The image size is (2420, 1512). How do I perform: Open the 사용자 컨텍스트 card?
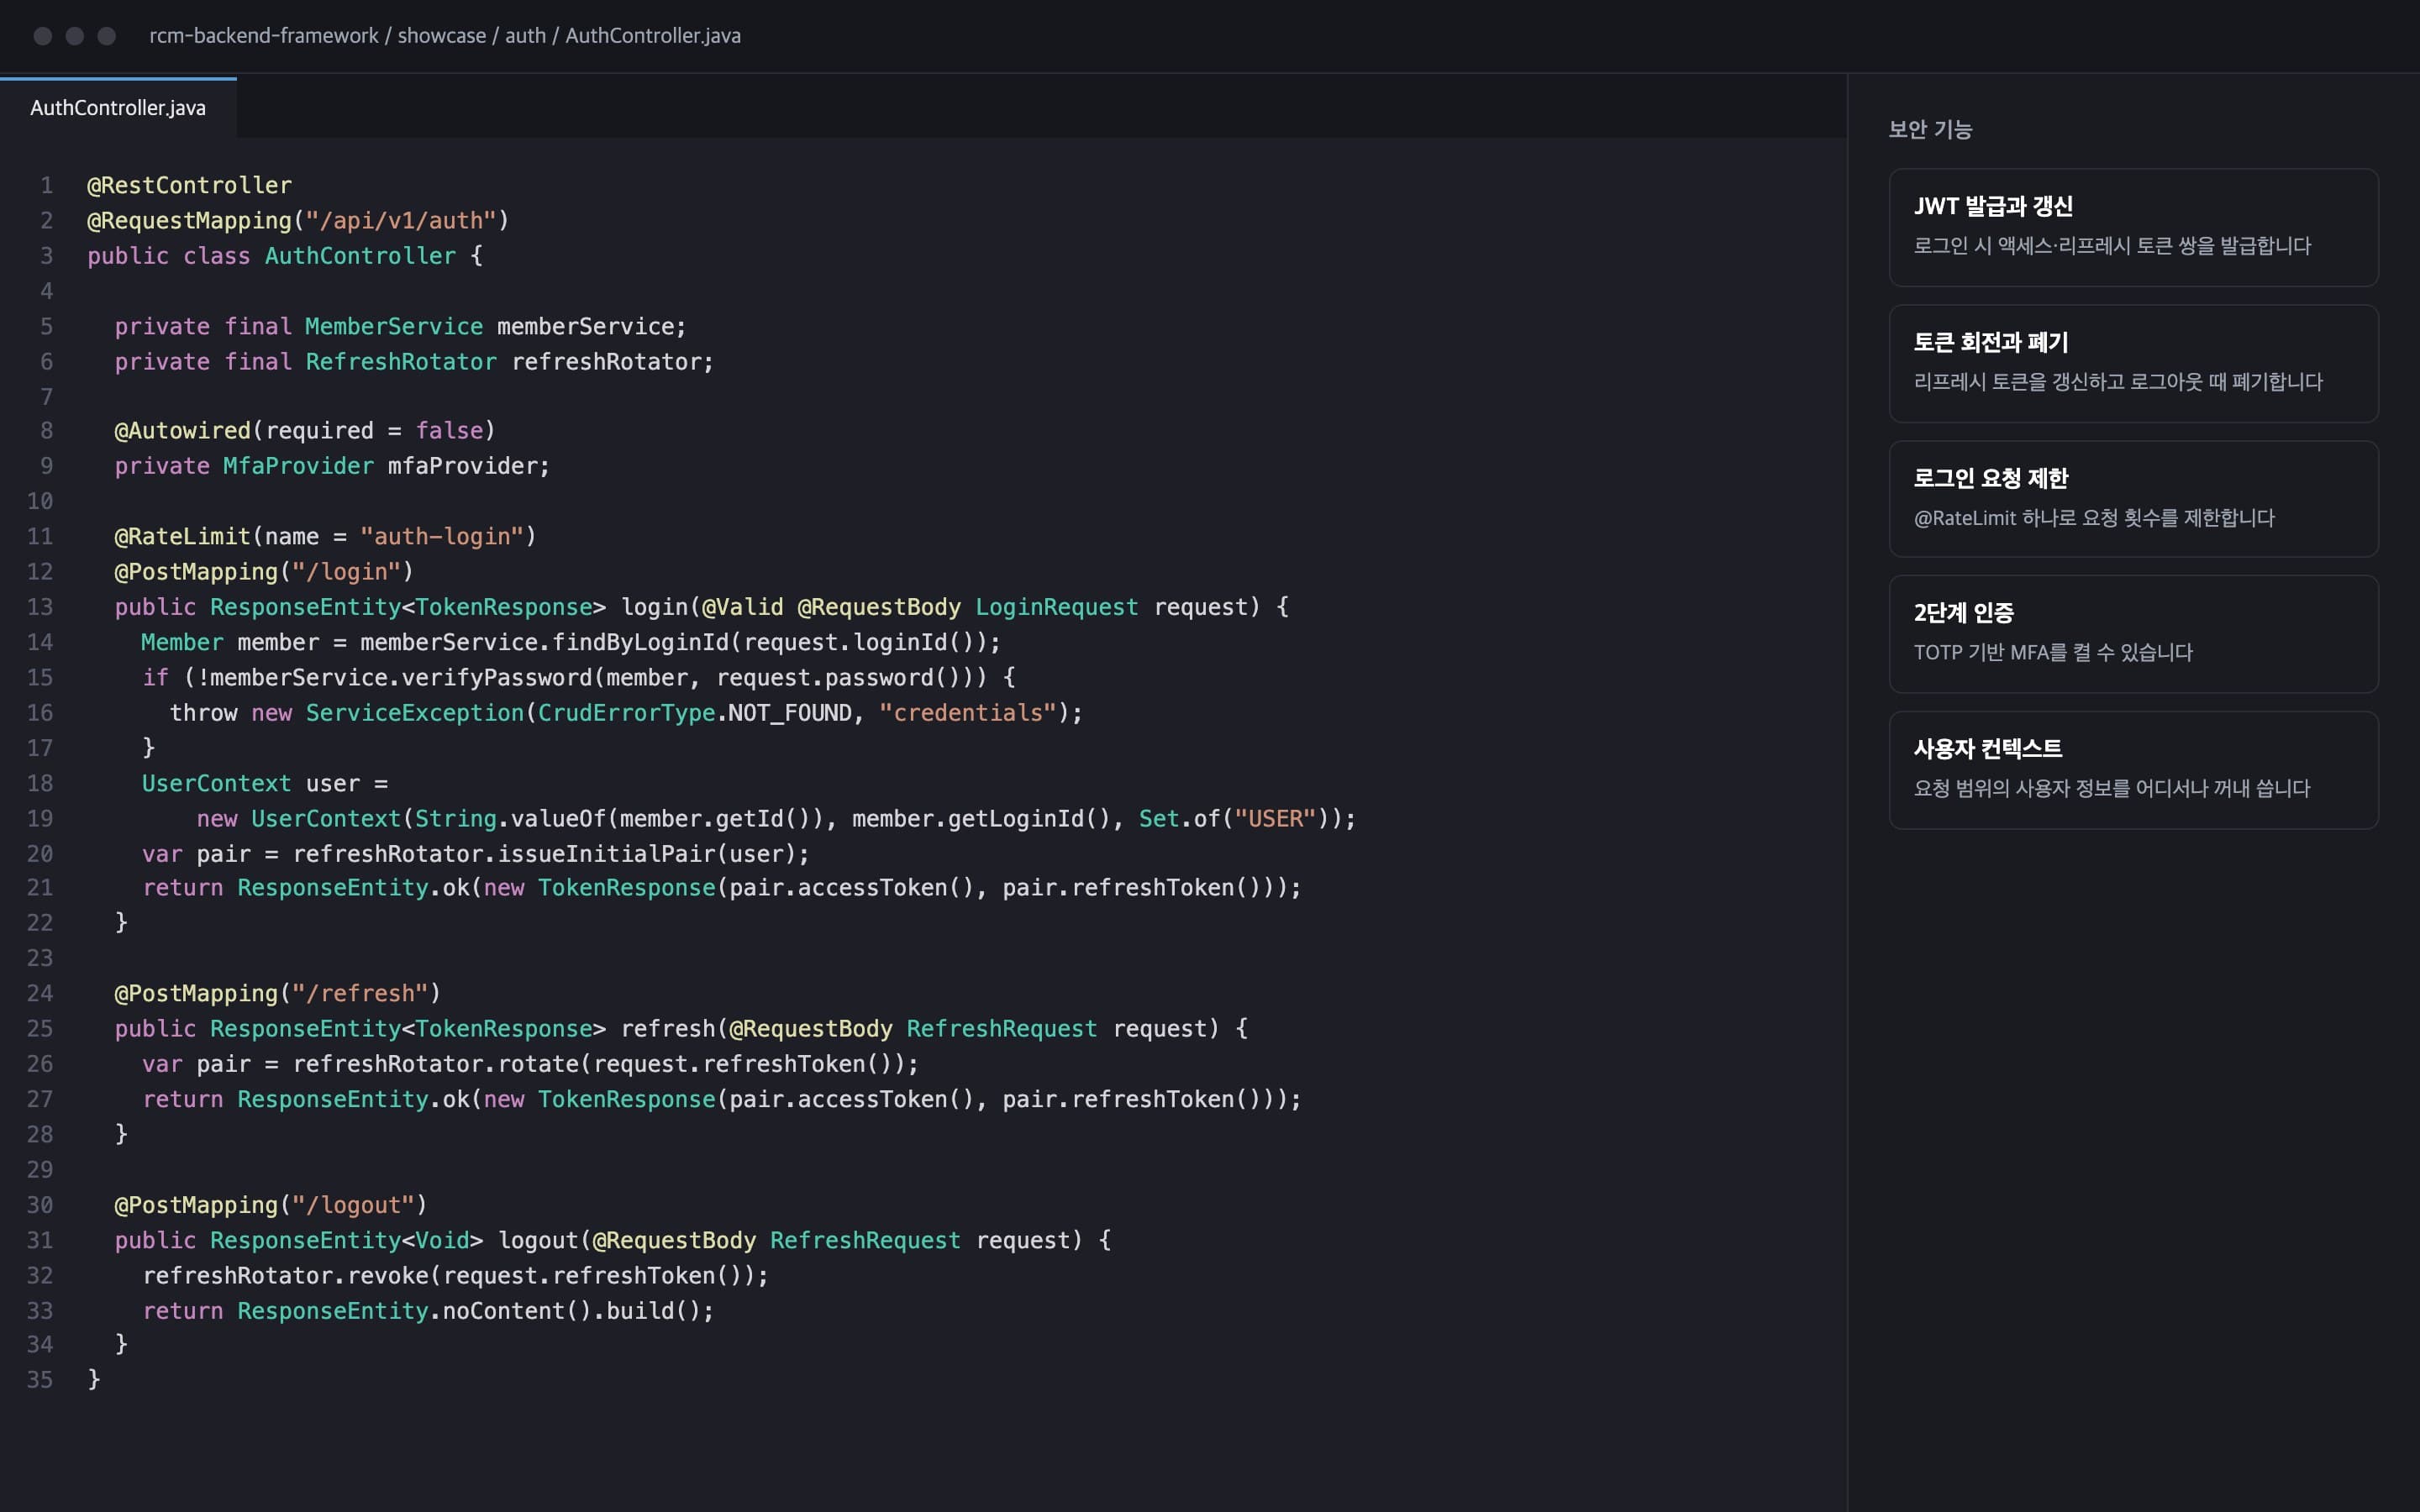pyautogui.click(x=2133, y=769)
